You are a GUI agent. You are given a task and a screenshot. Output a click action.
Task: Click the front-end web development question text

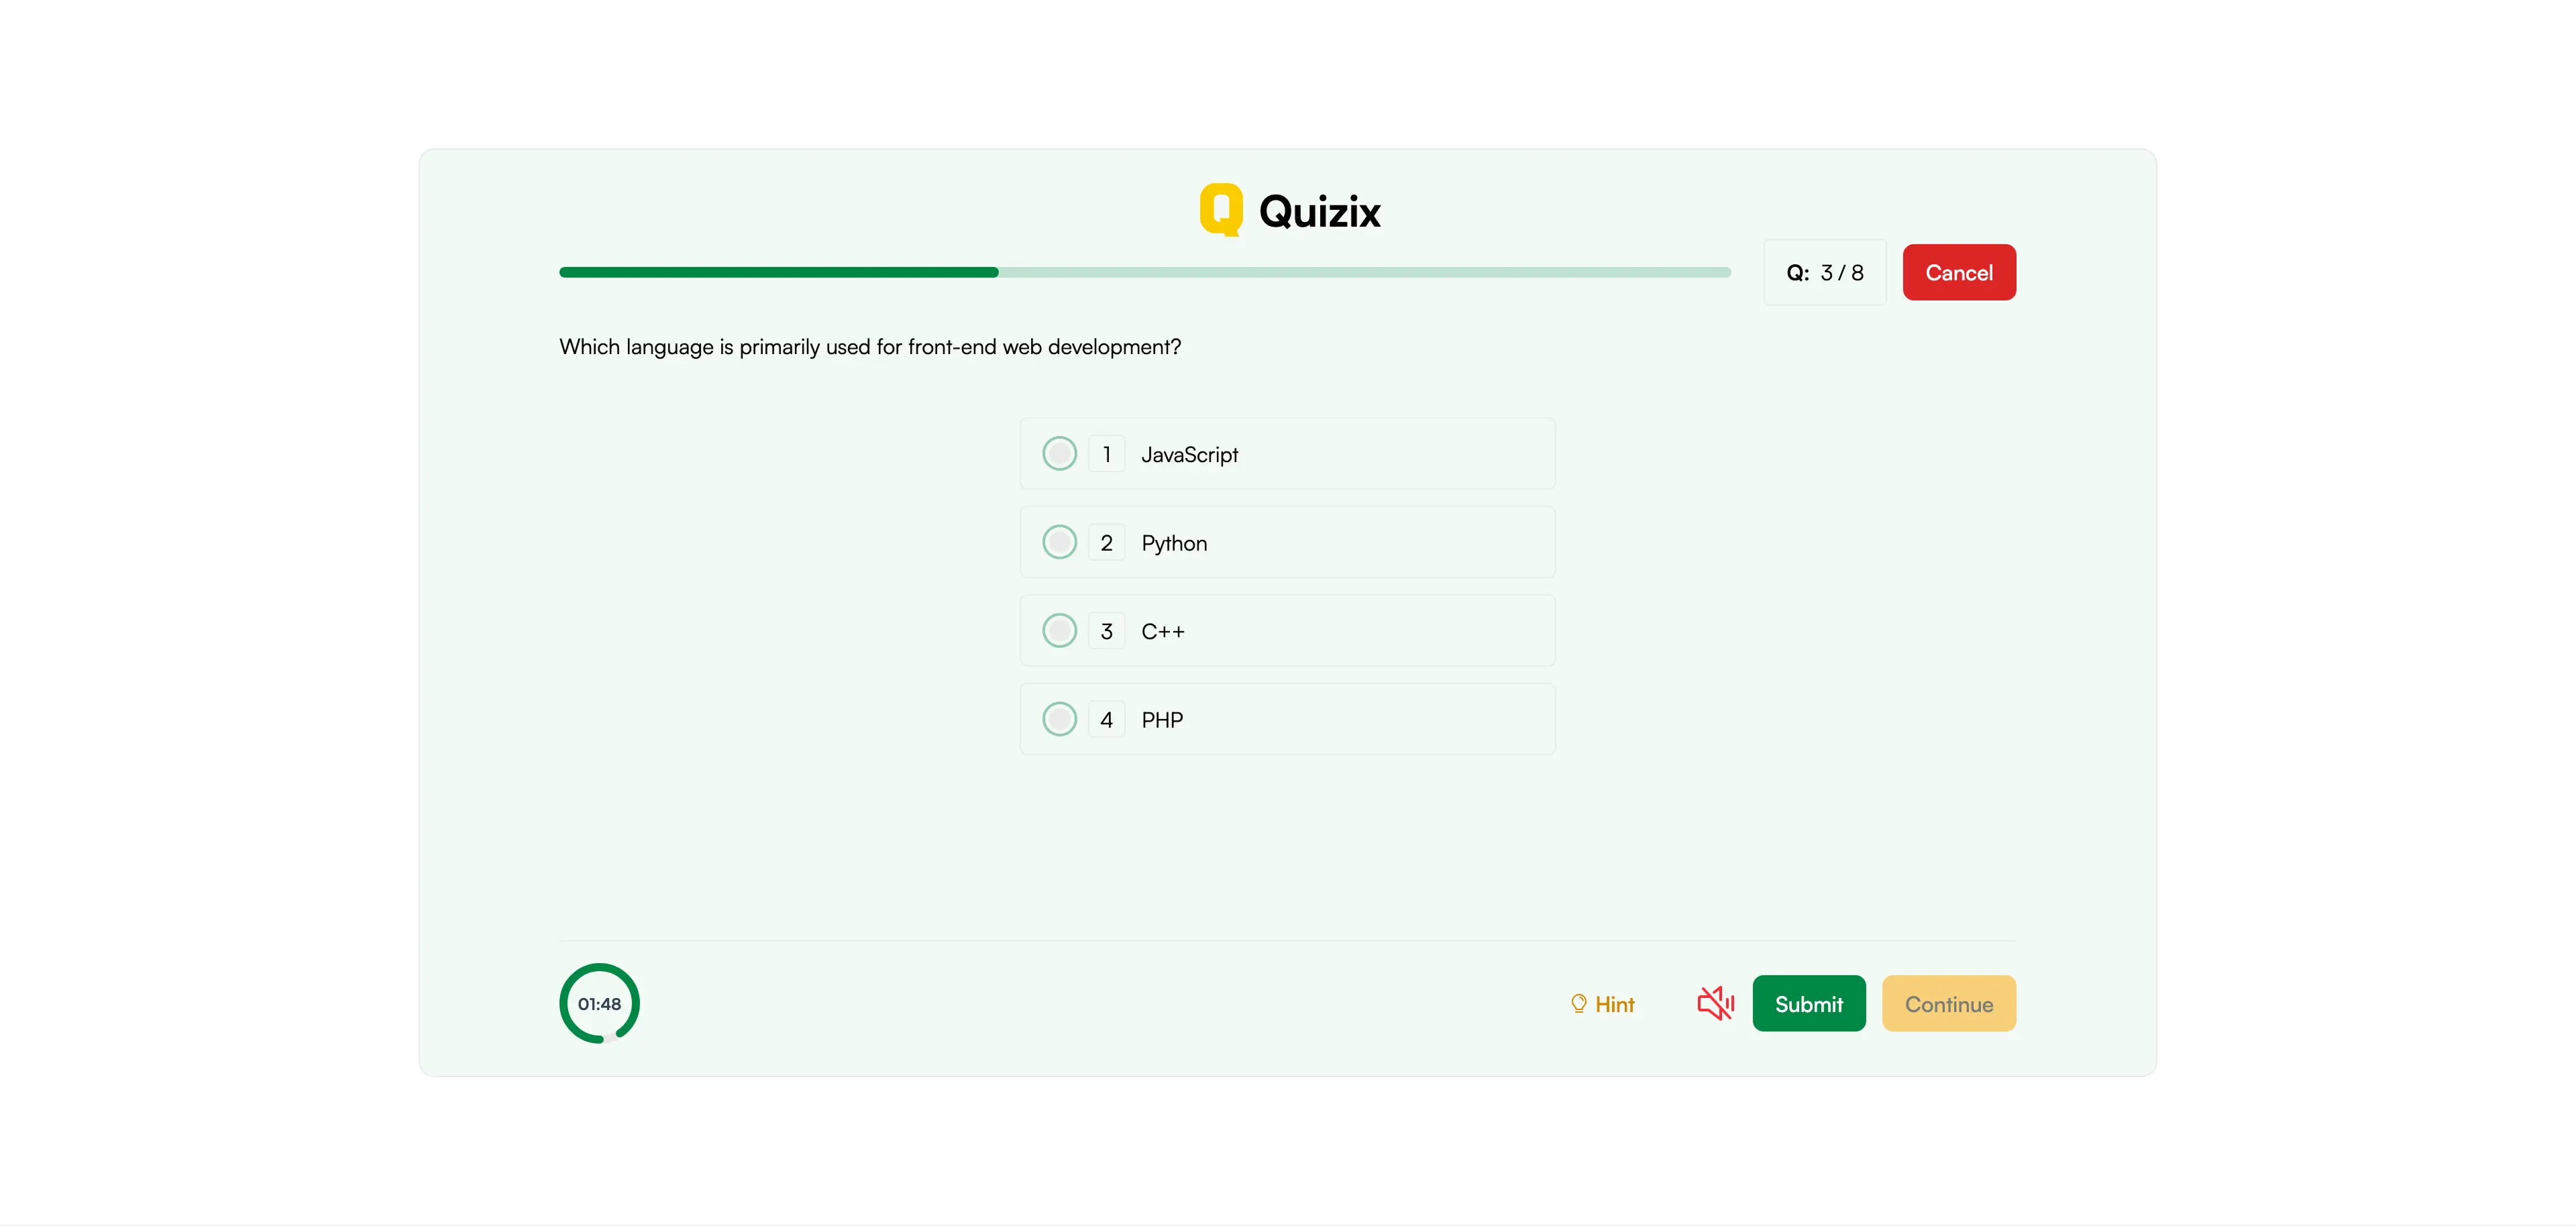pos(869,347)
